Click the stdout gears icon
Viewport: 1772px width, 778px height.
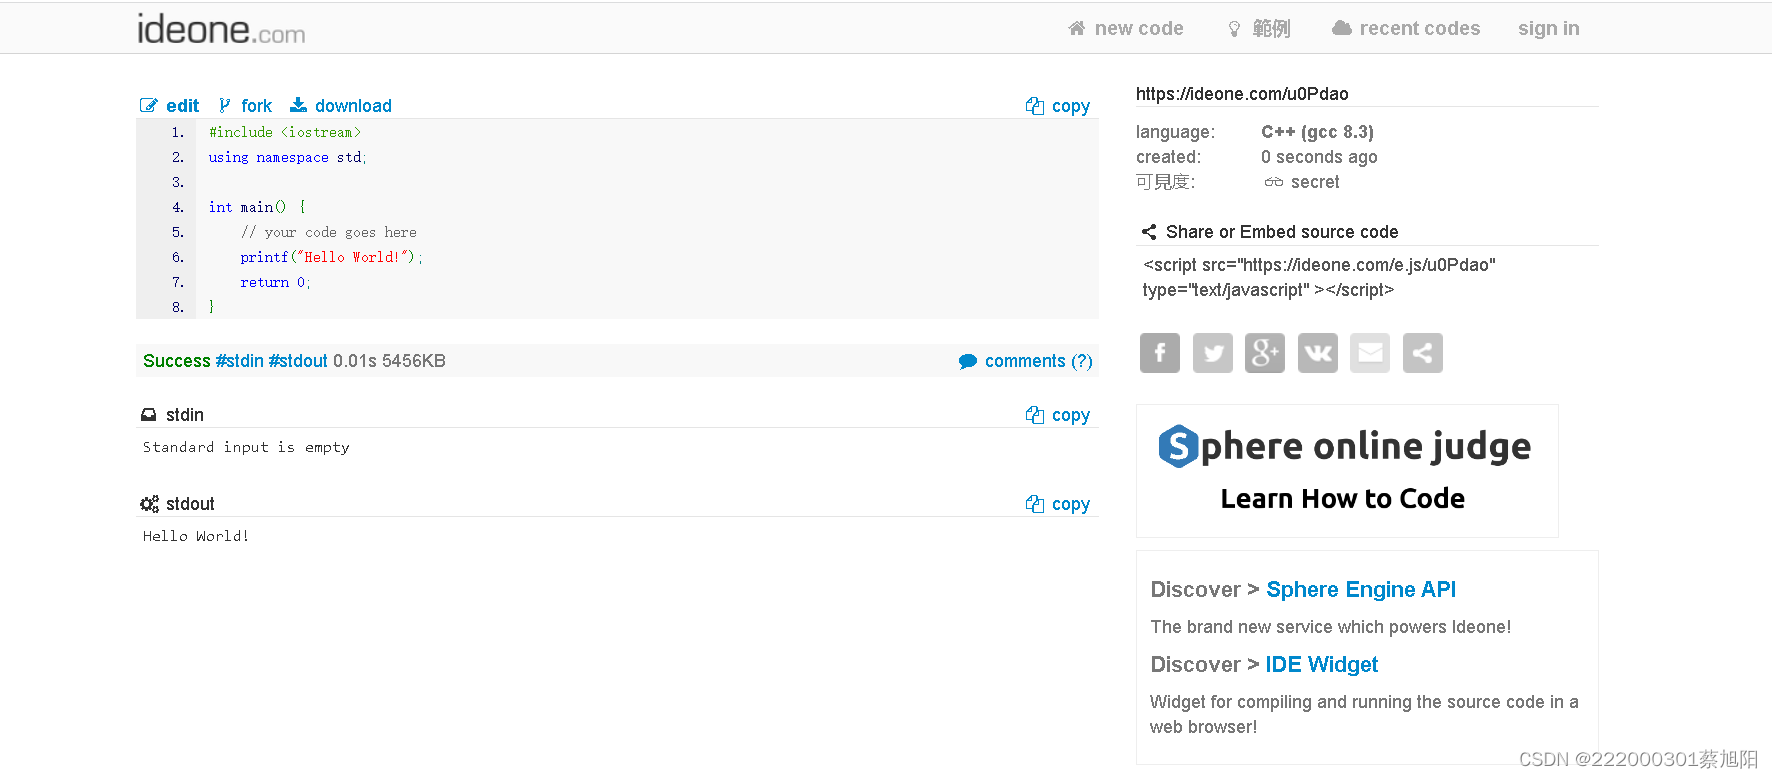[149, 504]
